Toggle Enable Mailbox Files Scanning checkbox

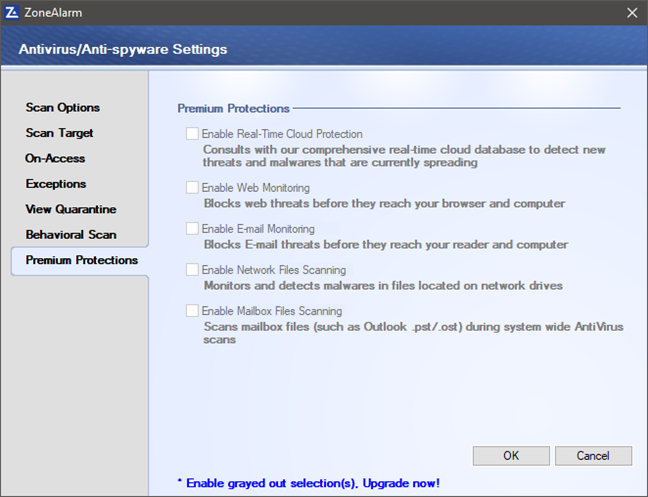click(x=192, y=310)
